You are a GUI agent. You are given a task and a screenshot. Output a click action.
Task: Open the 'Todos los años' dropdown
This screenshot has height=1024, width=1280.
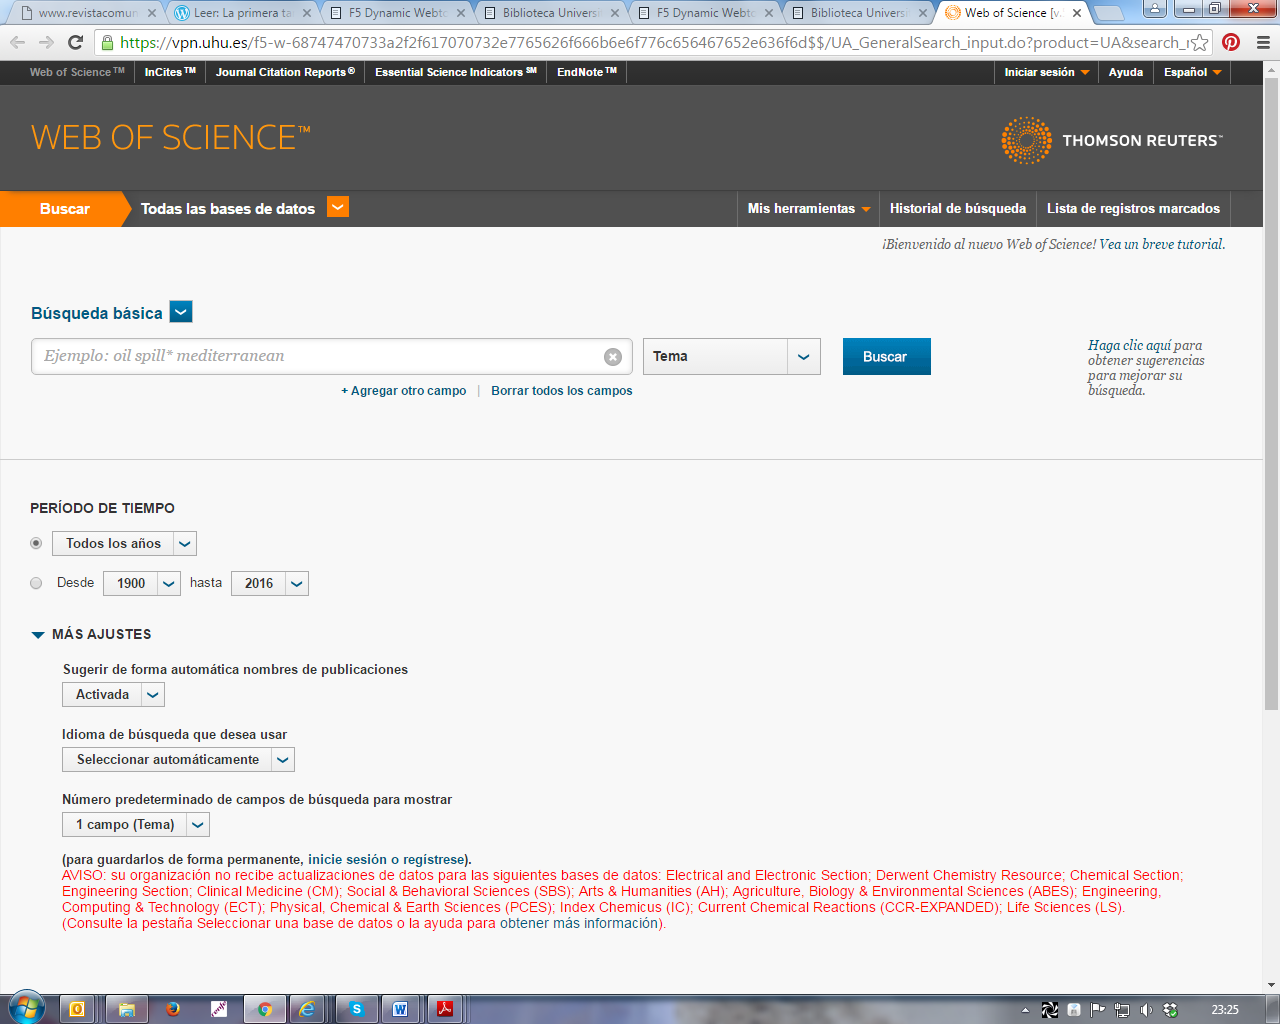pos(124,543)
